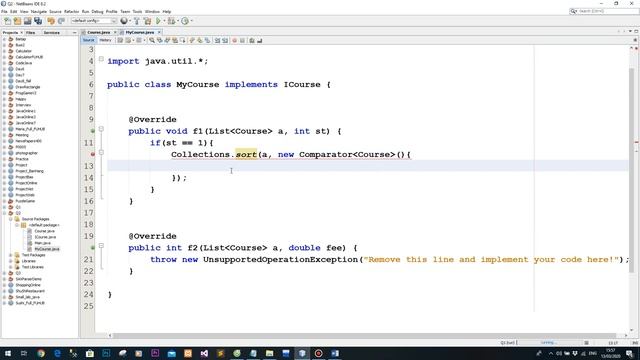
Task: Select ICourse.java in project tree
Action: pos(45,237)
